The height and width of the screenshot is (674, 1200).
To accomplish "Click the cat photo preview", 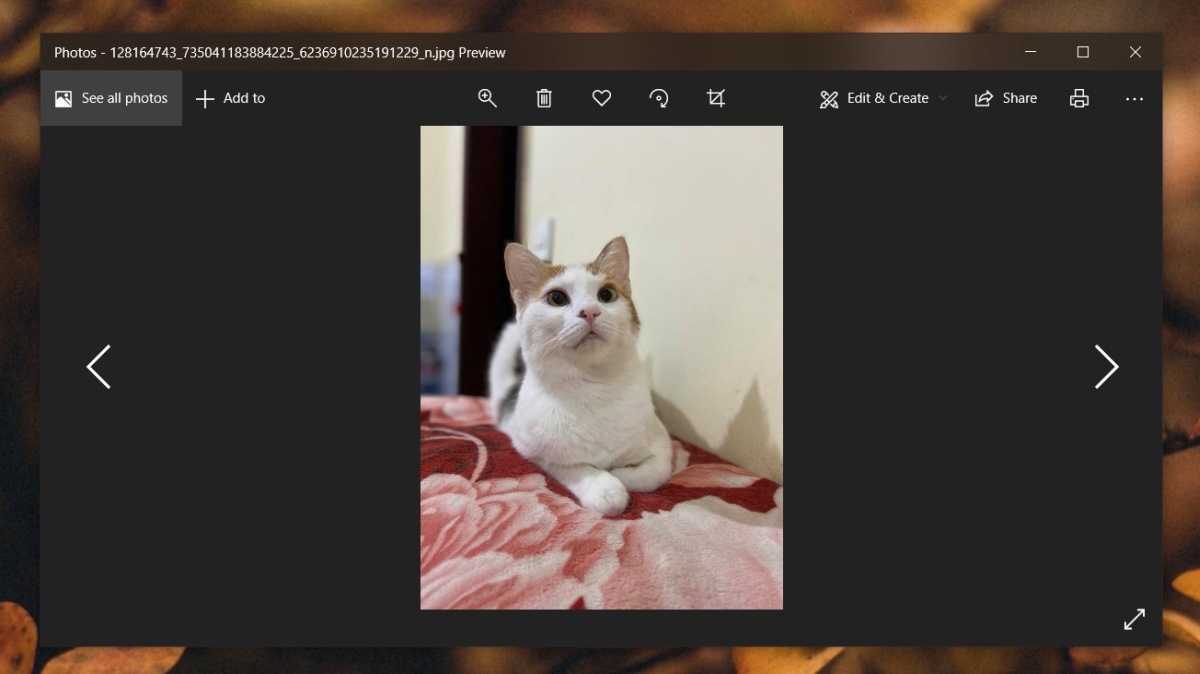I will coord(601,367).
